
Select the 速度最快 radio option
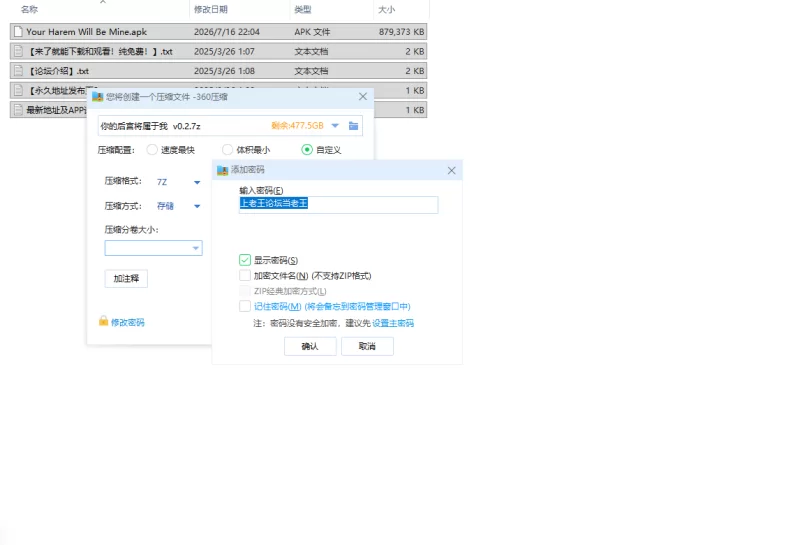coord(152,150)
